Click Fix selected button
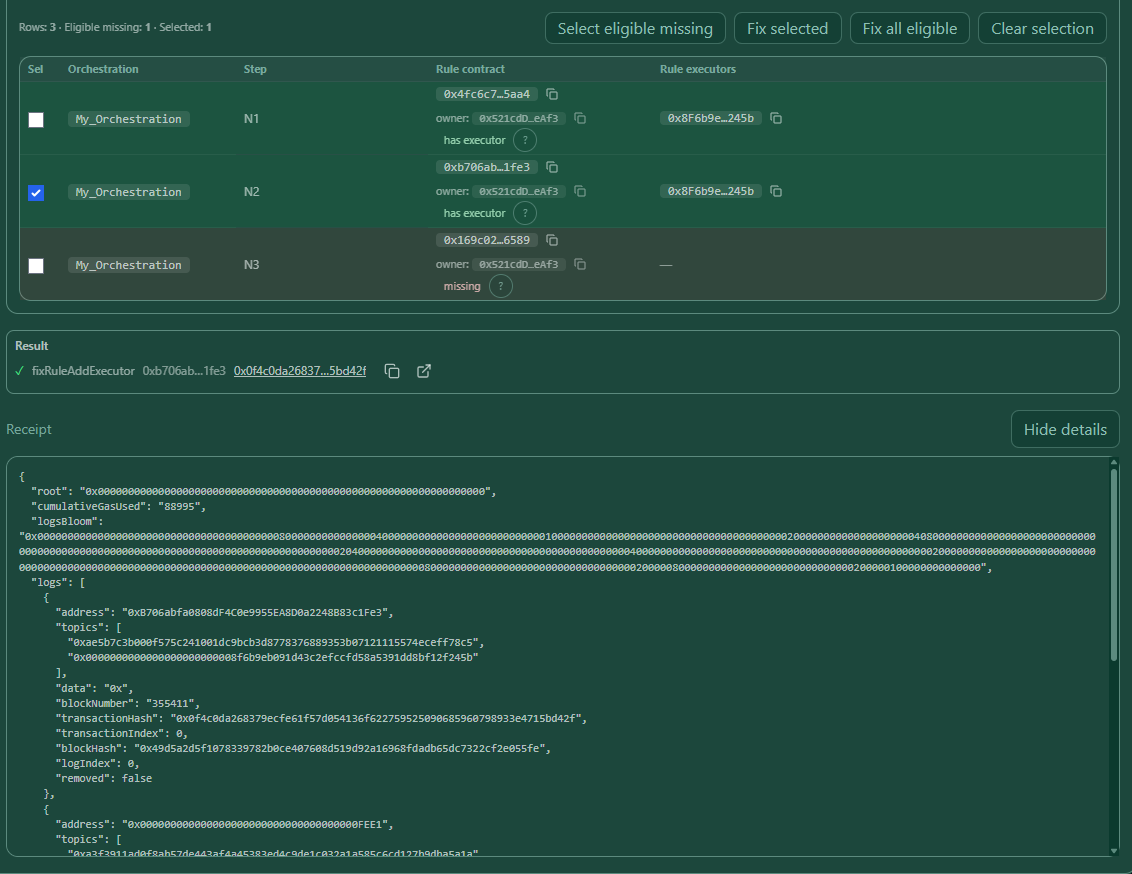 (788, 28)
